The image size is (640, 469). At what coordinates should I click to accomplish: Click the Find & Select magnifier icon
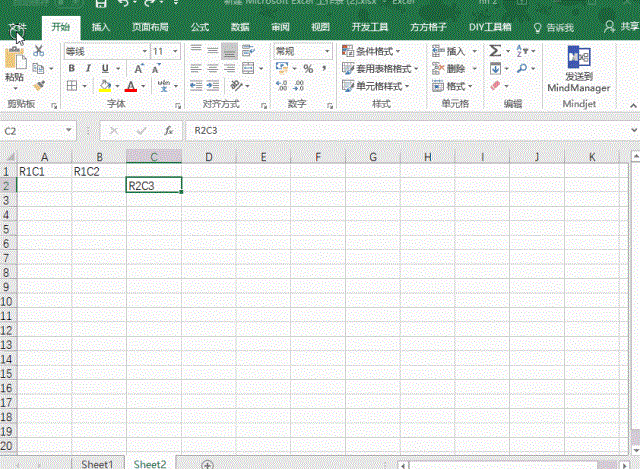point(522,69)
